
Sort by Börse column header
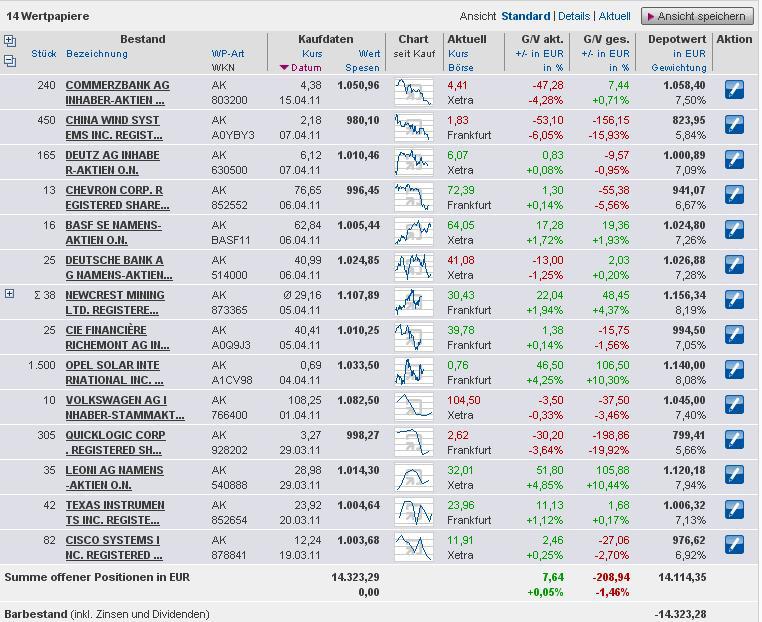tap(461, 68)
